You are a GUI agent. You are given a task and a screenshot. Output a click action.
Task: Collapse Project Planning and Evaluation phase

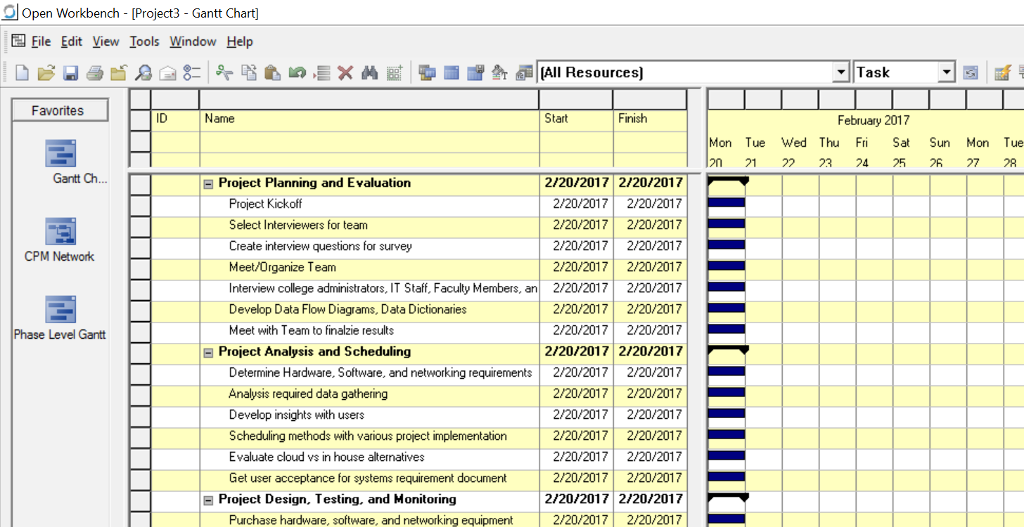tap(208, 184)
